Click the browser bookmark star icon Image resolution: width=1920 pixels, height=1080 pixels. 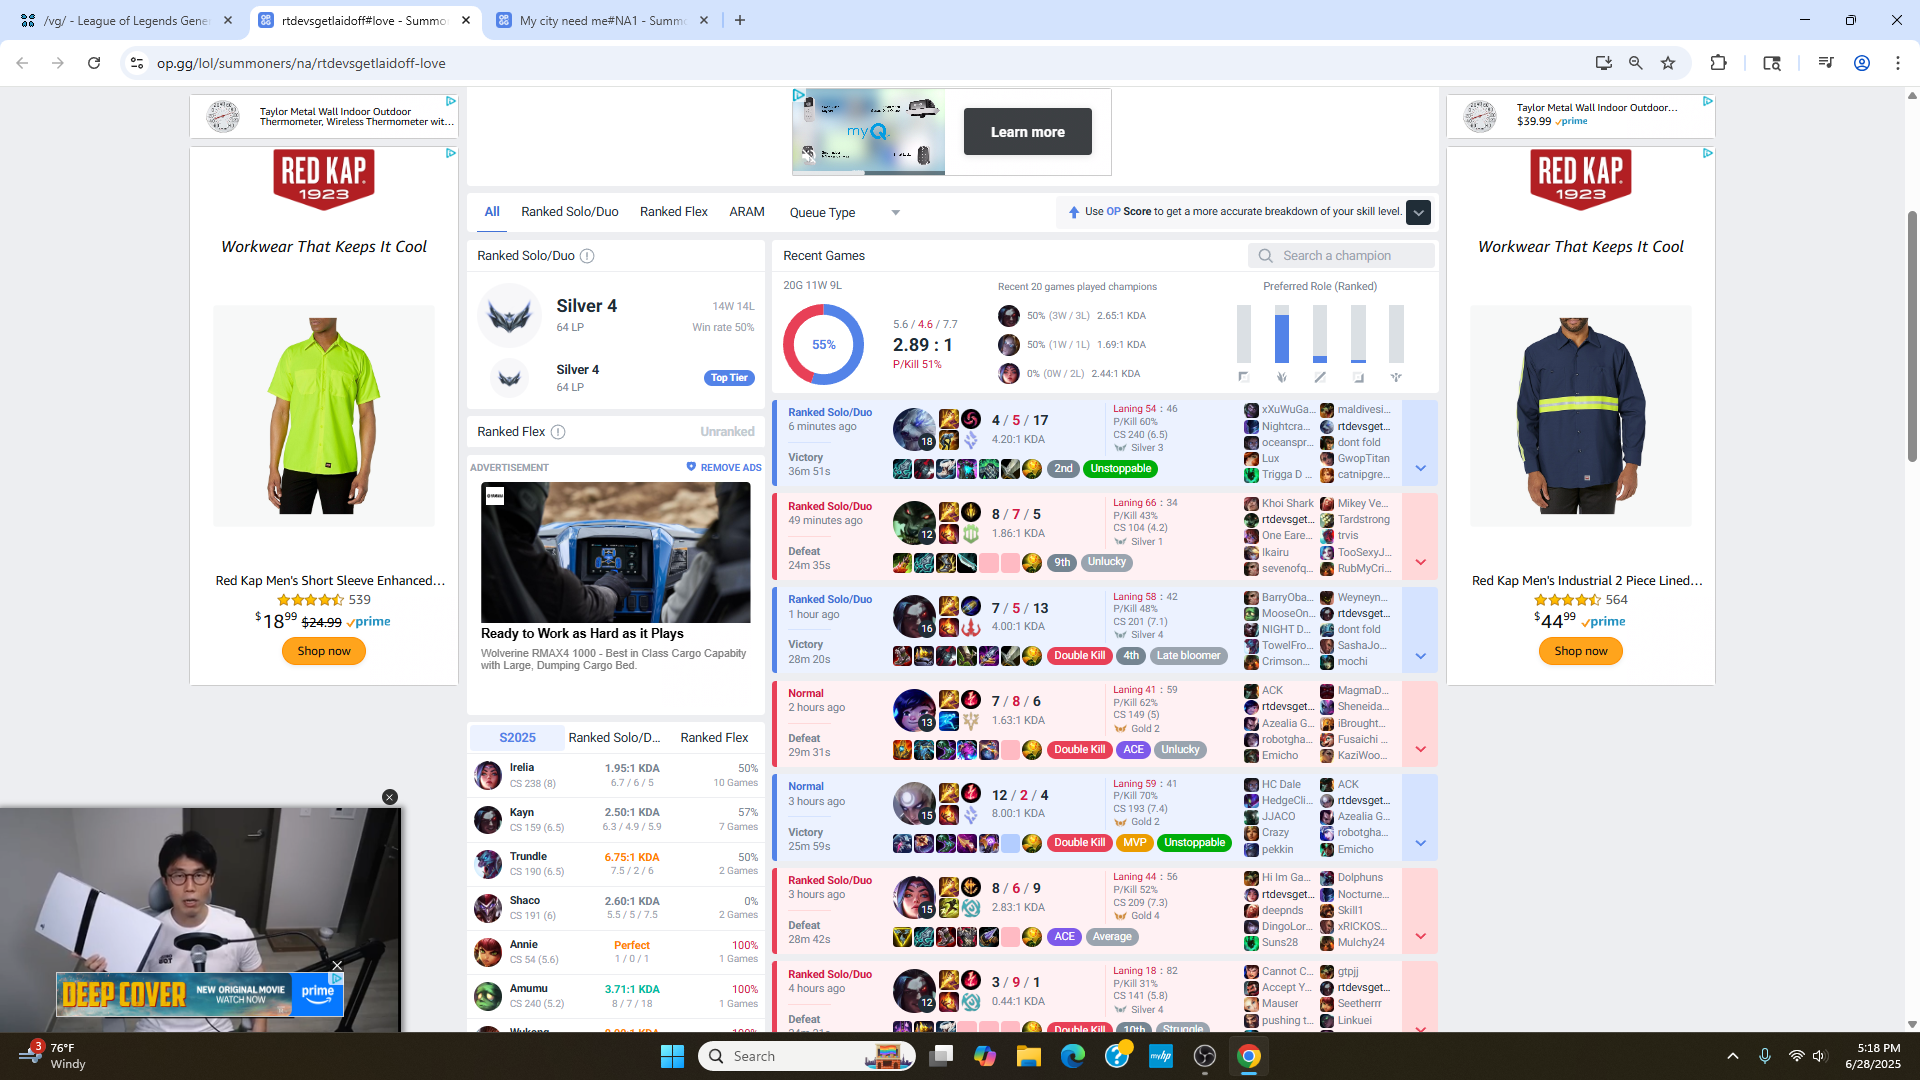pos(1668,63)
